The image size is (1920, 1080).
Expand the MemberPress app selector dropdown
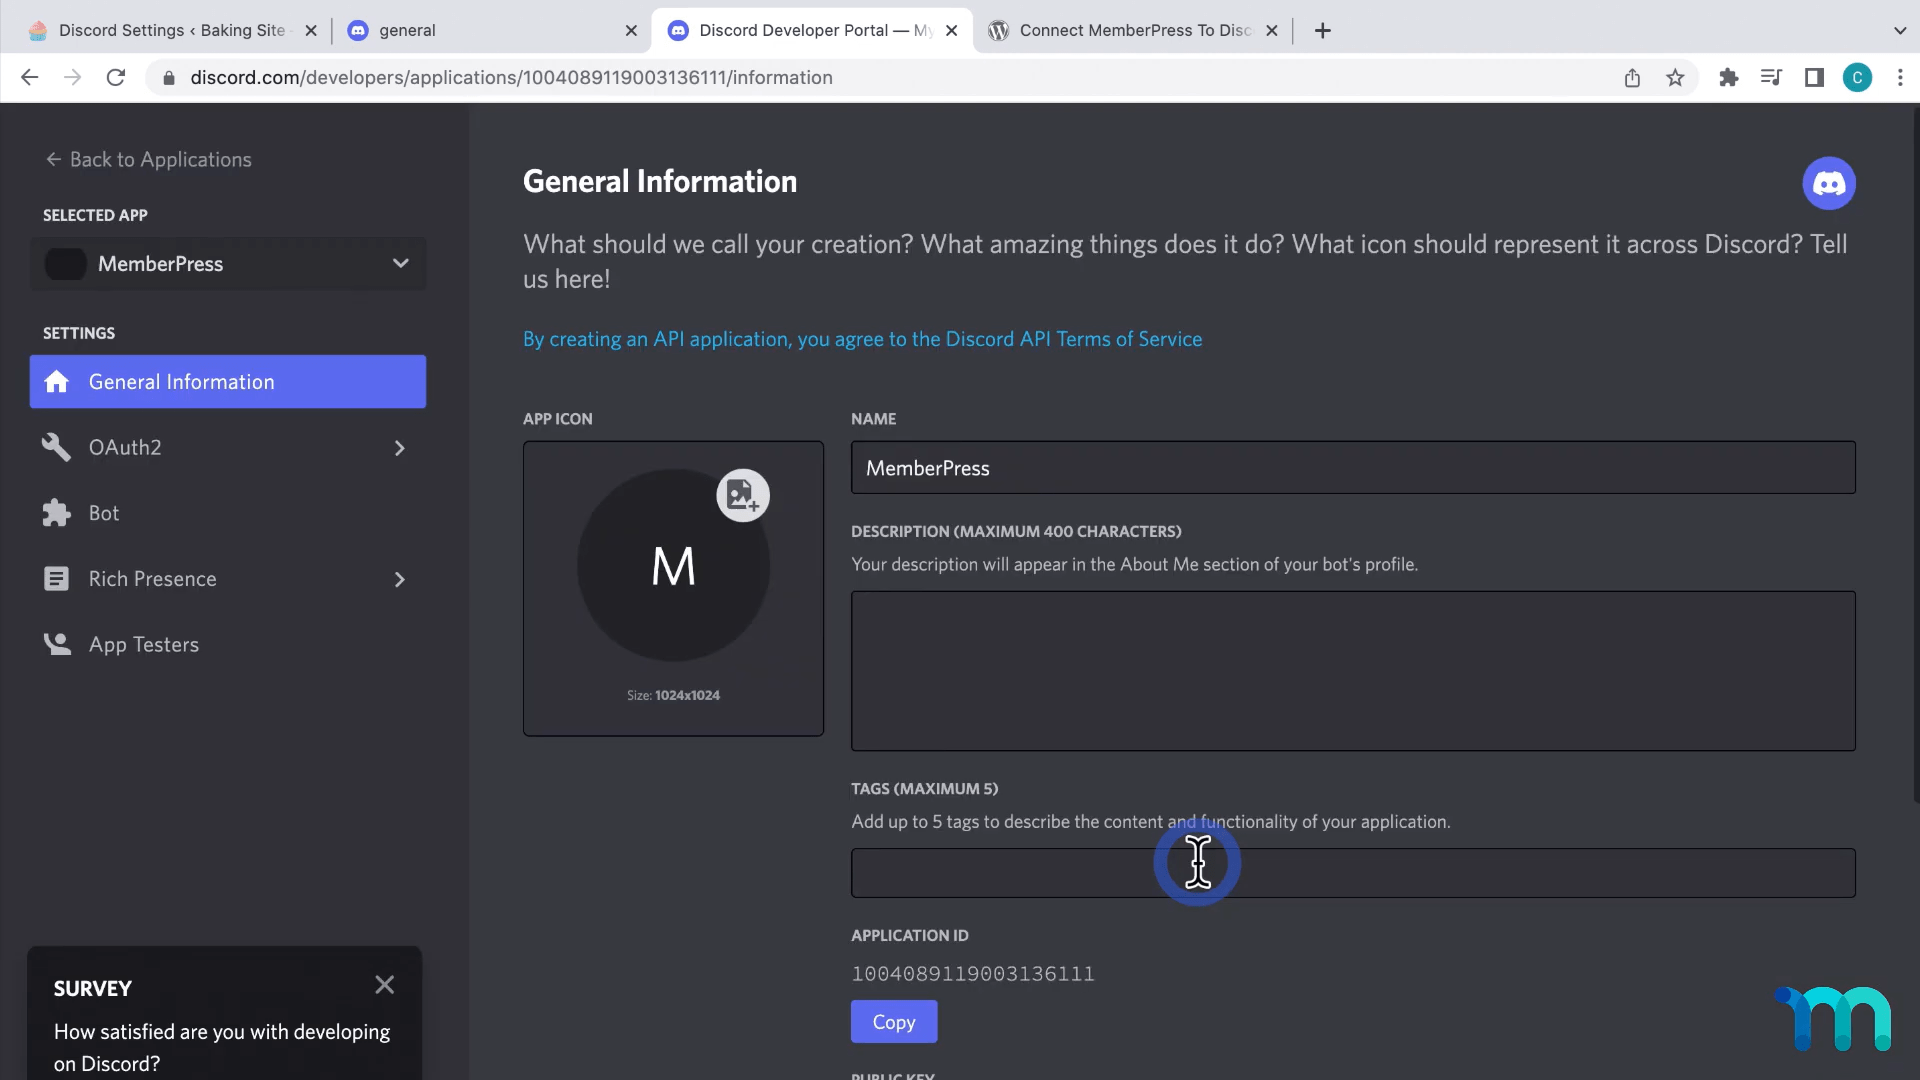(x=400, y=262)
